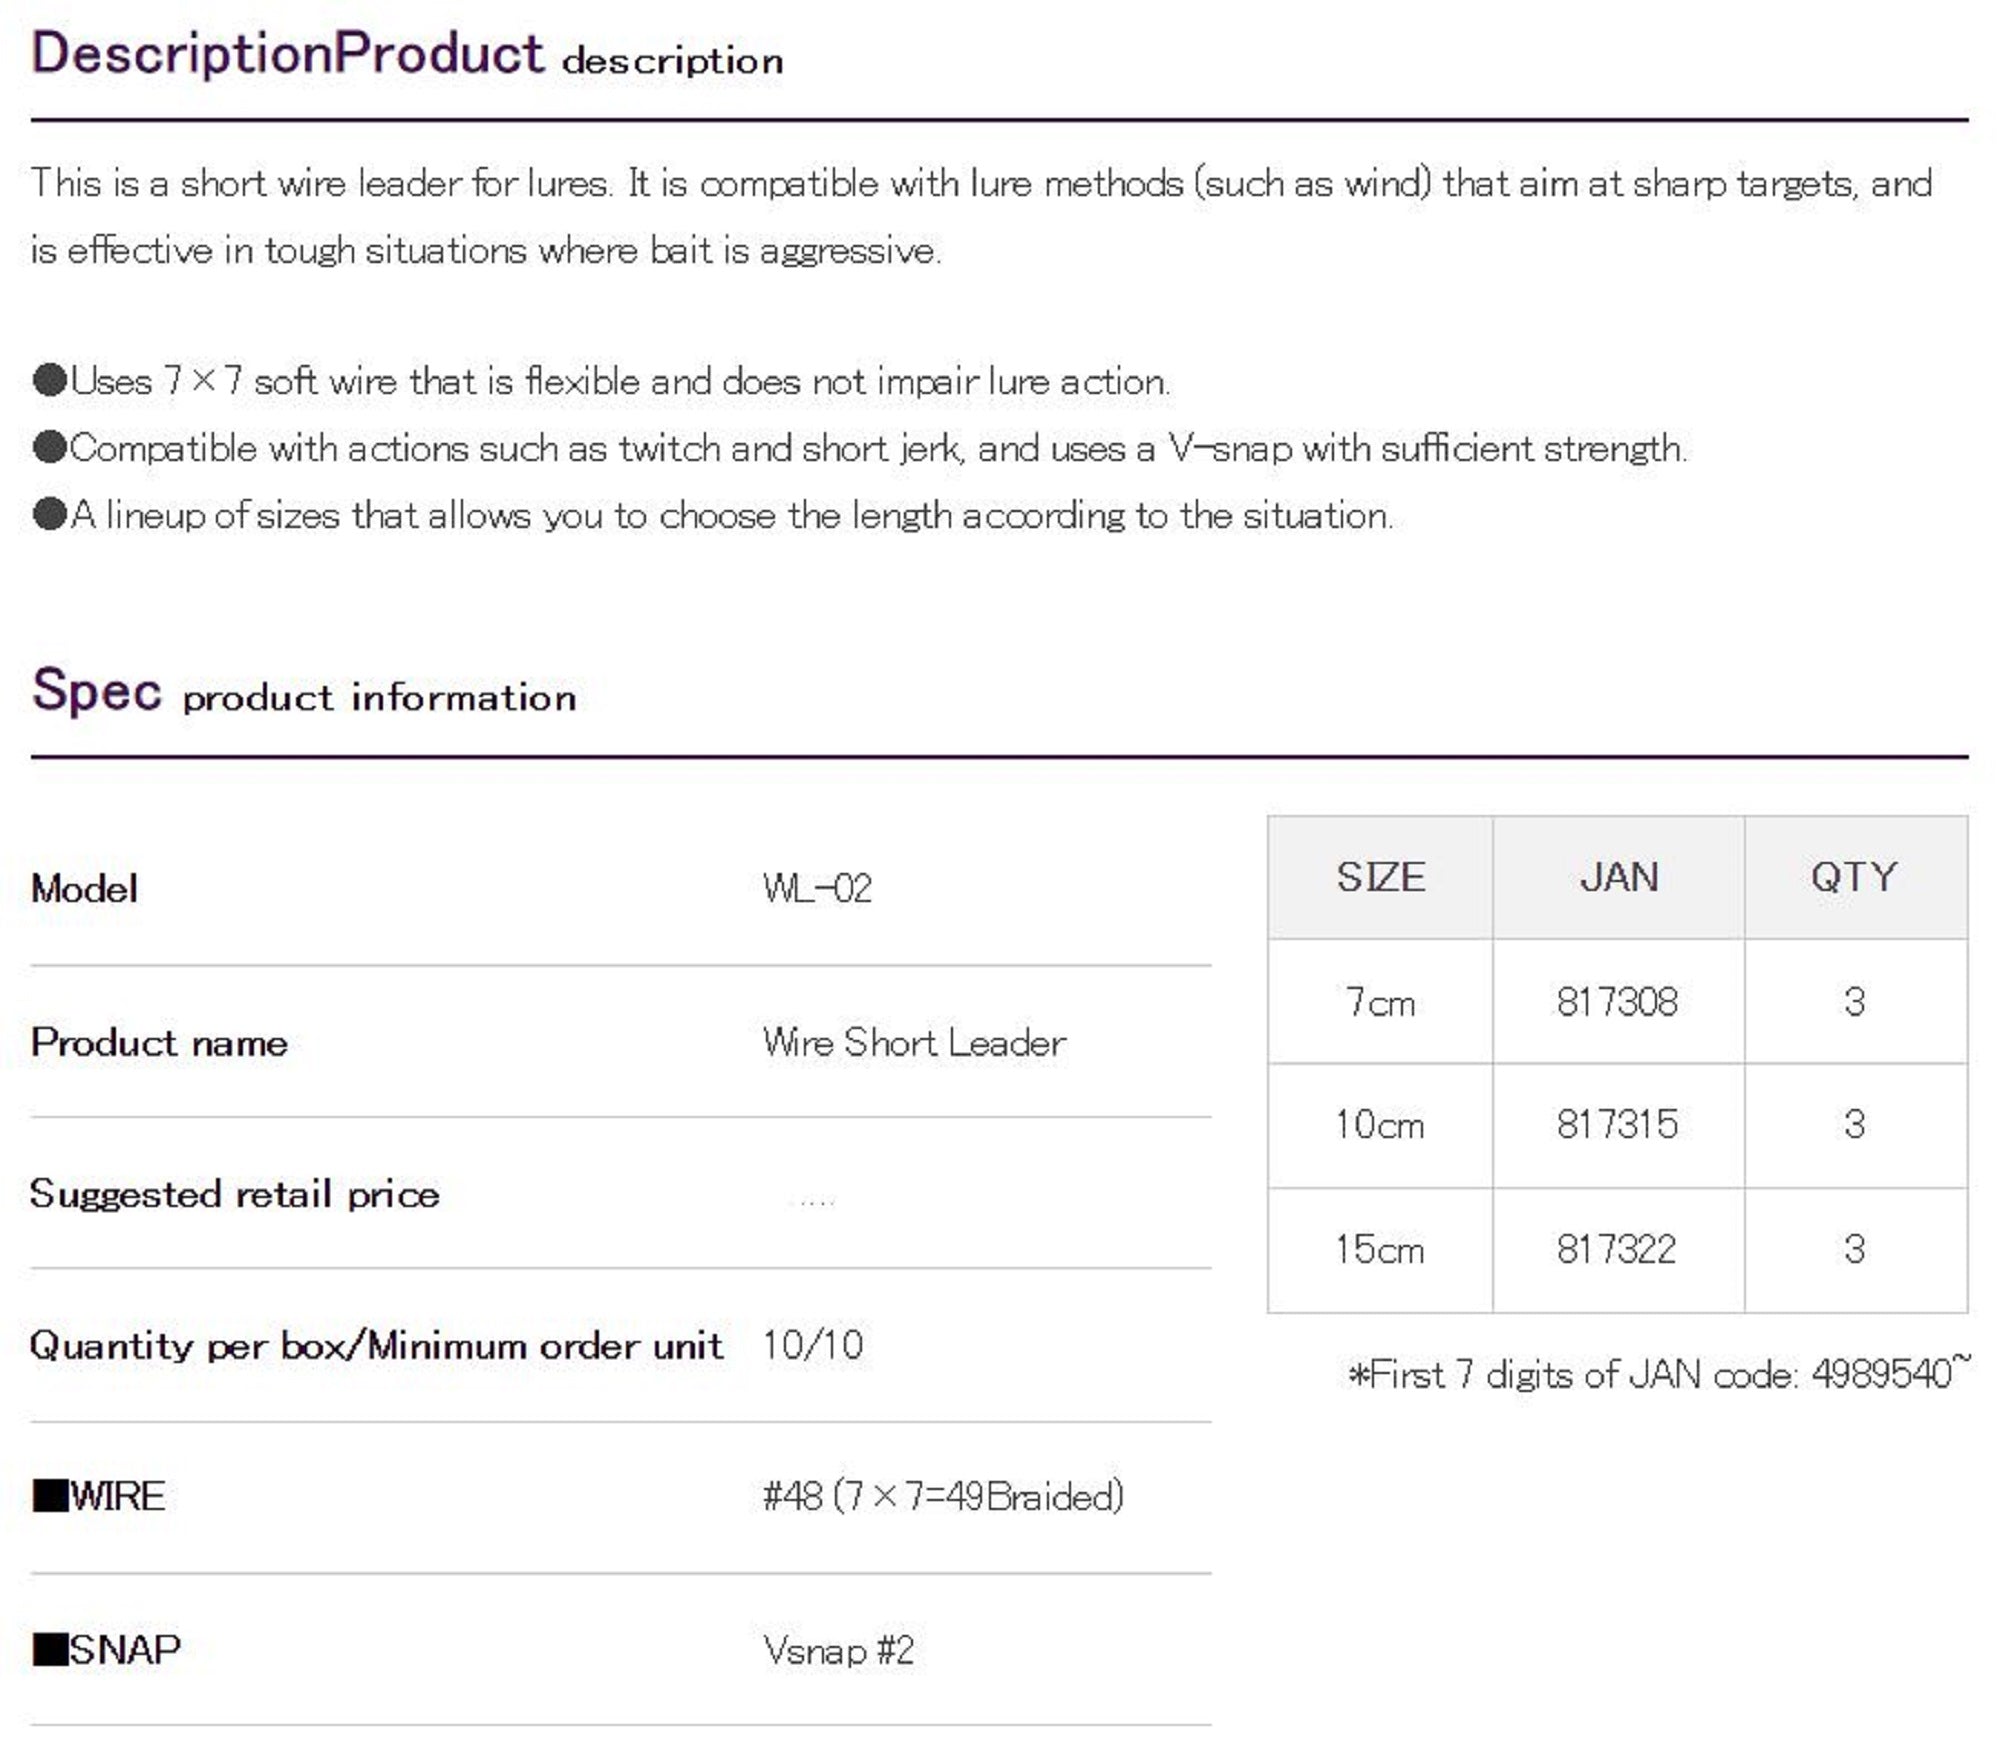
Task: Select the QTY column header
Action: click(x=1854, y=878)
